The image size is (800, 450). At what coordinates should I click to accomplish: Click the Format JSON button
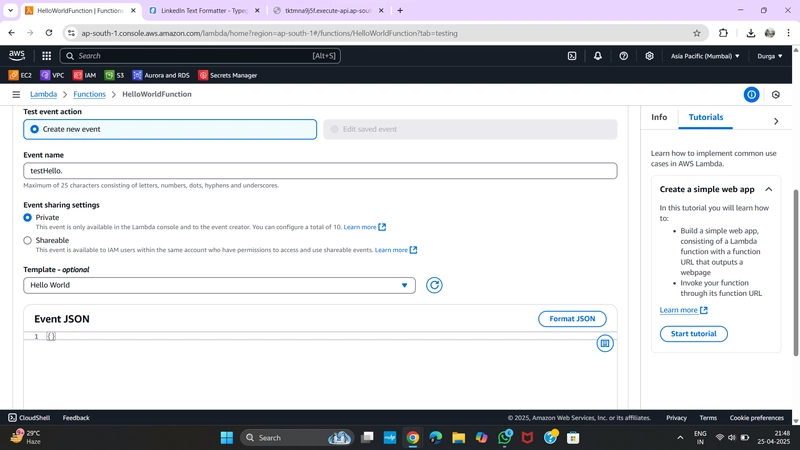tap(572, 319)
